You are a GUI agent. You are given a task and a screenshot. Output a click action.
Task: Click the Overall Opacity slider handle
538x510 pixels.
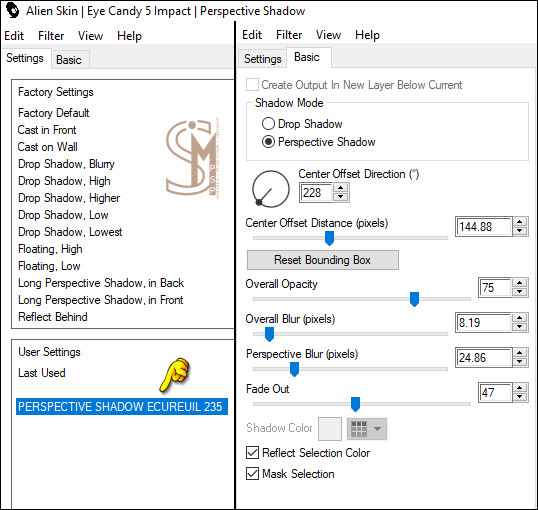pyautogui.click(x=414, y=299)
